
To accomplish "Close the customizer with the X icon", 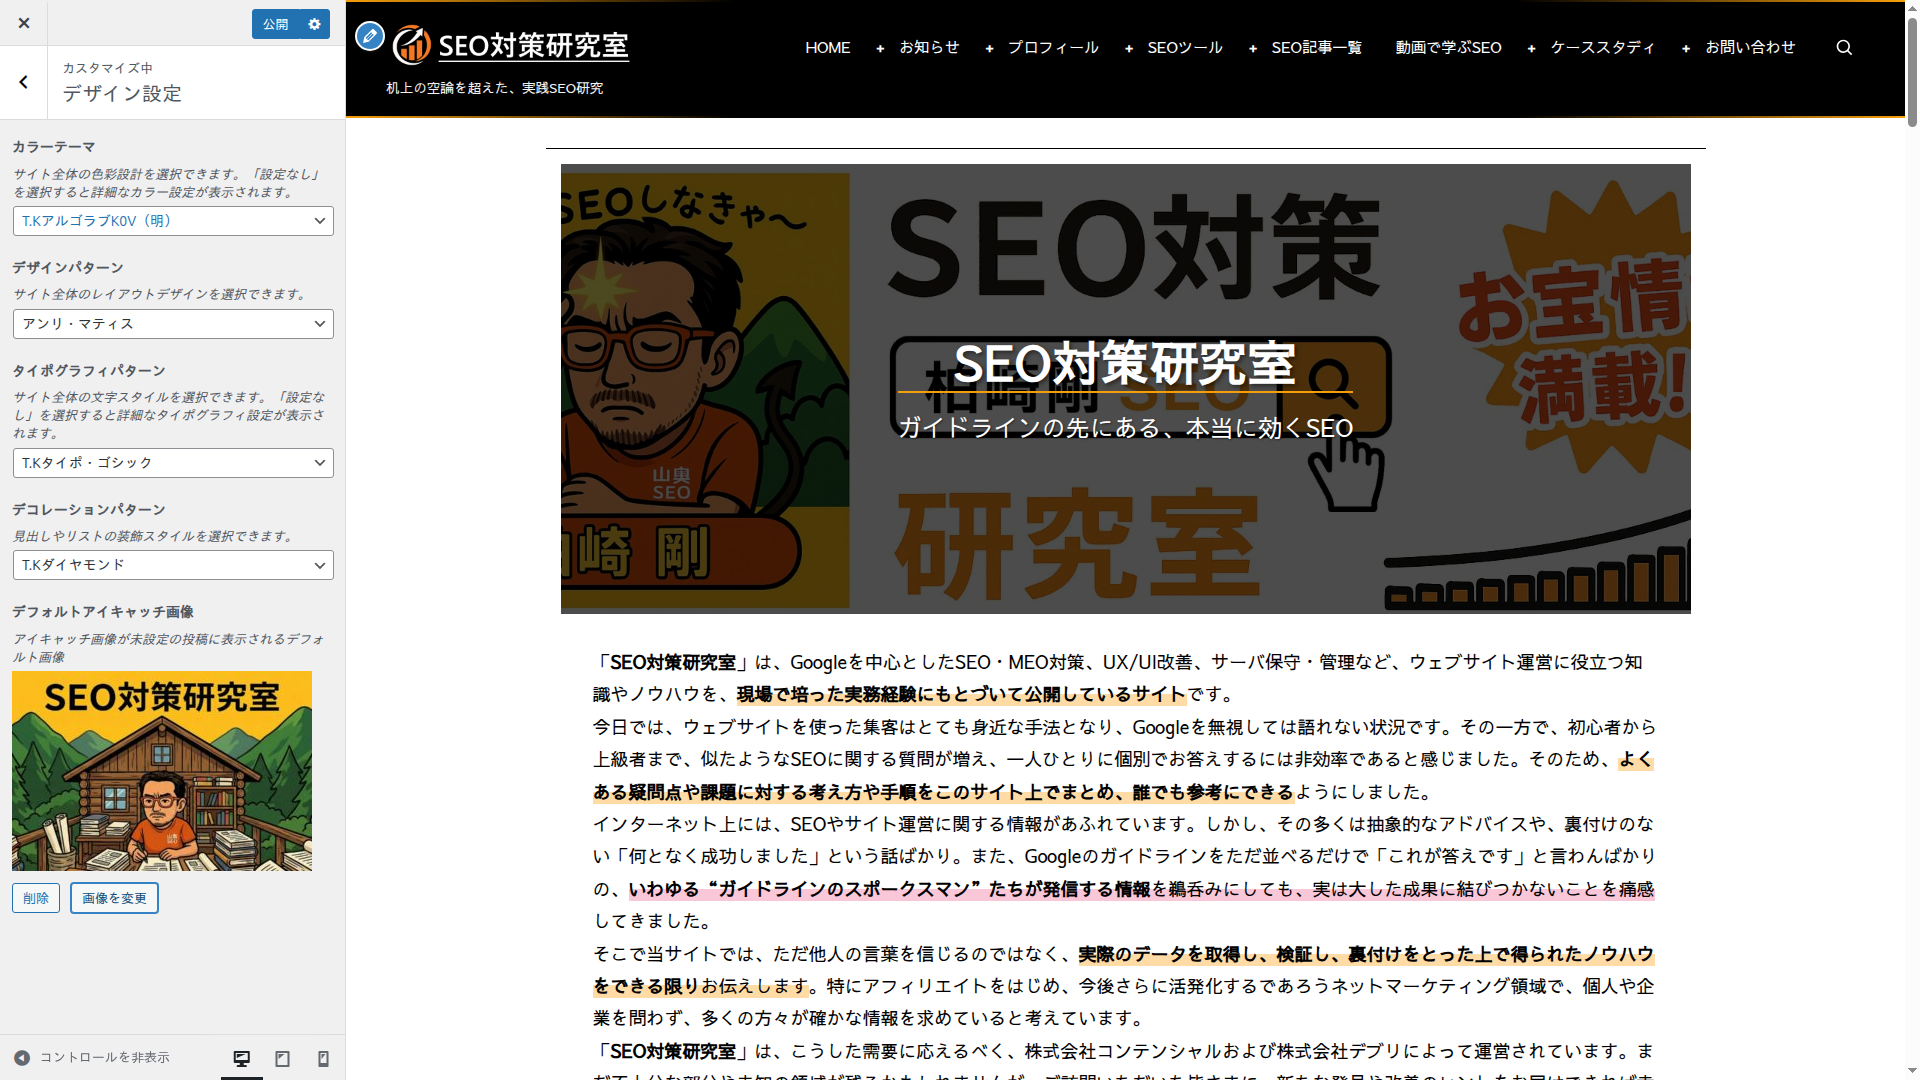I will pos(24,23).
